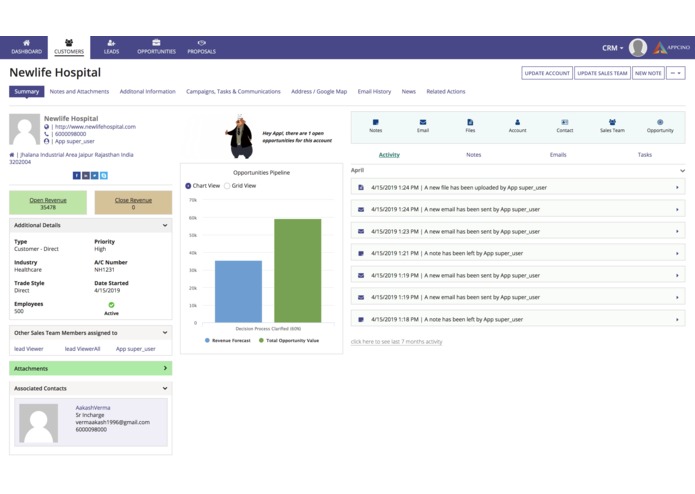Click the green Active status checkmark
The width and height of the screenshot is (695, 494).
pyautogui.click(x=111, y=305)
